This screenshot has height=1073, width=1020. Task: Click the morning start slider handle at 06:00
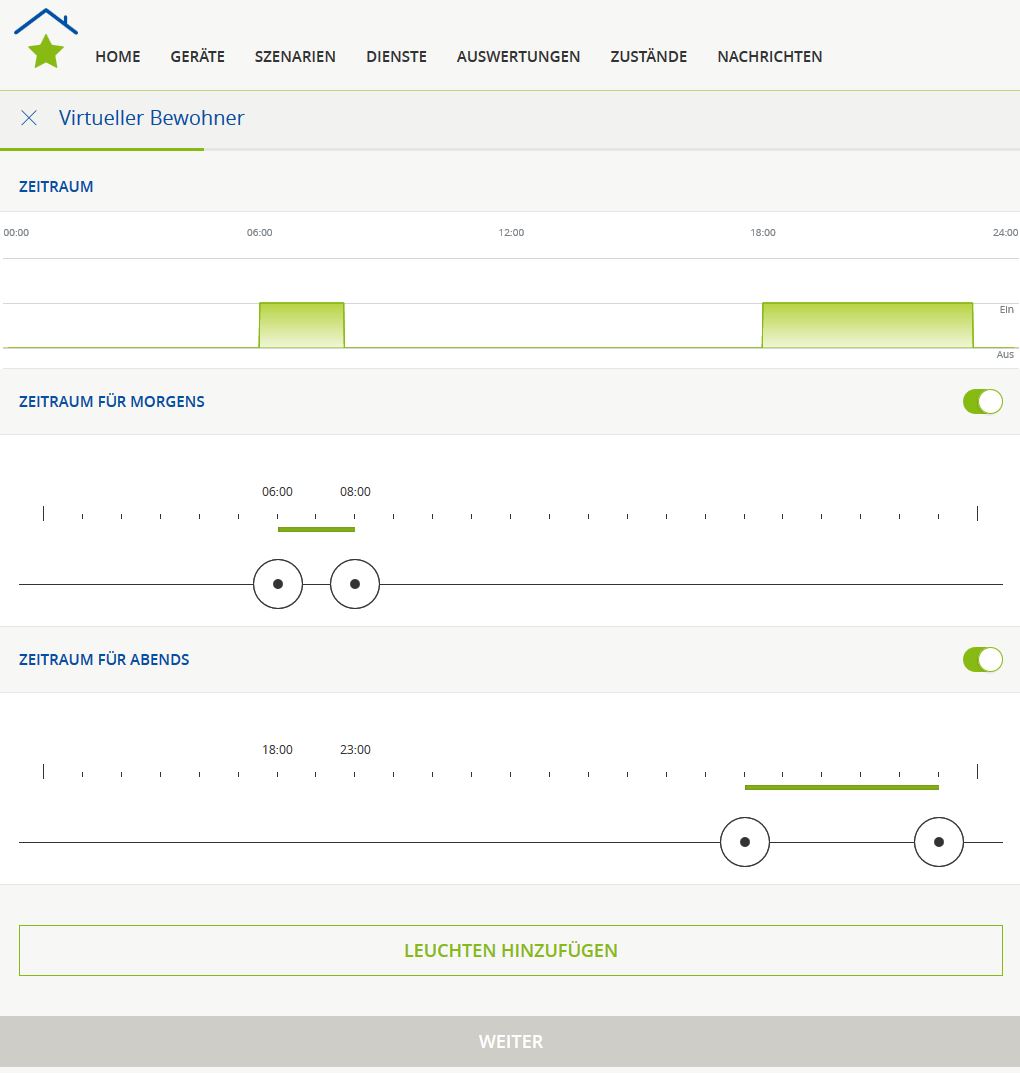click(278, 584)
